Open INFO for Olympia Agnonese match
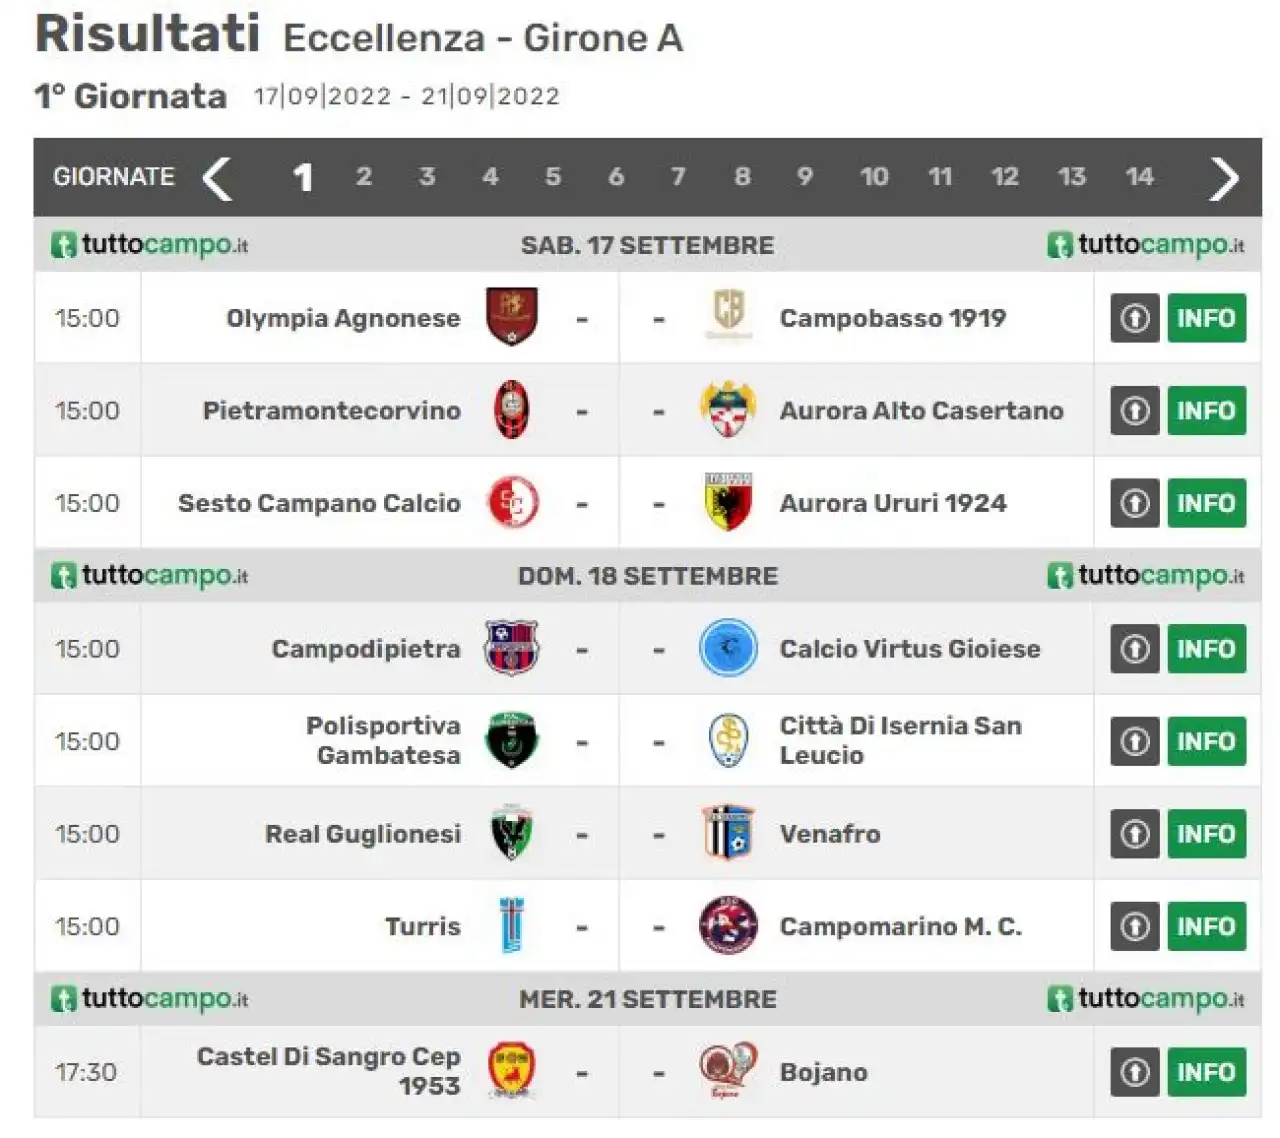 coord(1206,318)
